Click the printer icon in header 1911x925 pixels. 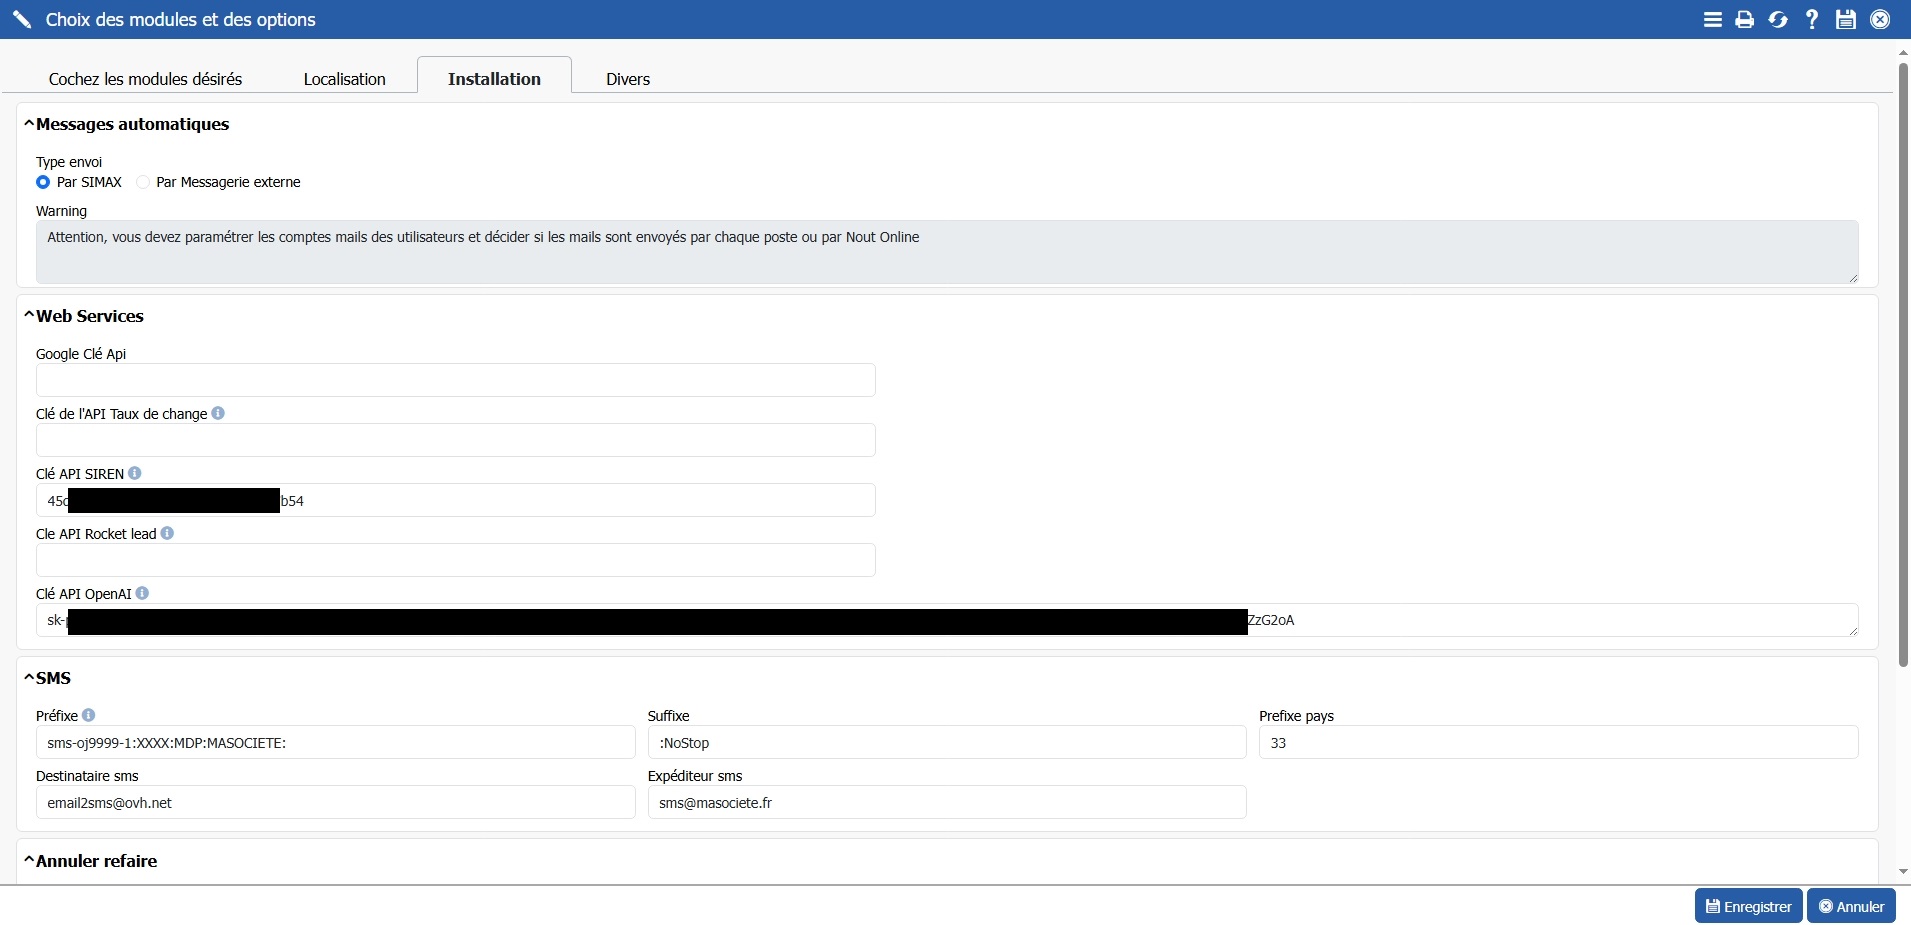click(x=1745, y=20)
